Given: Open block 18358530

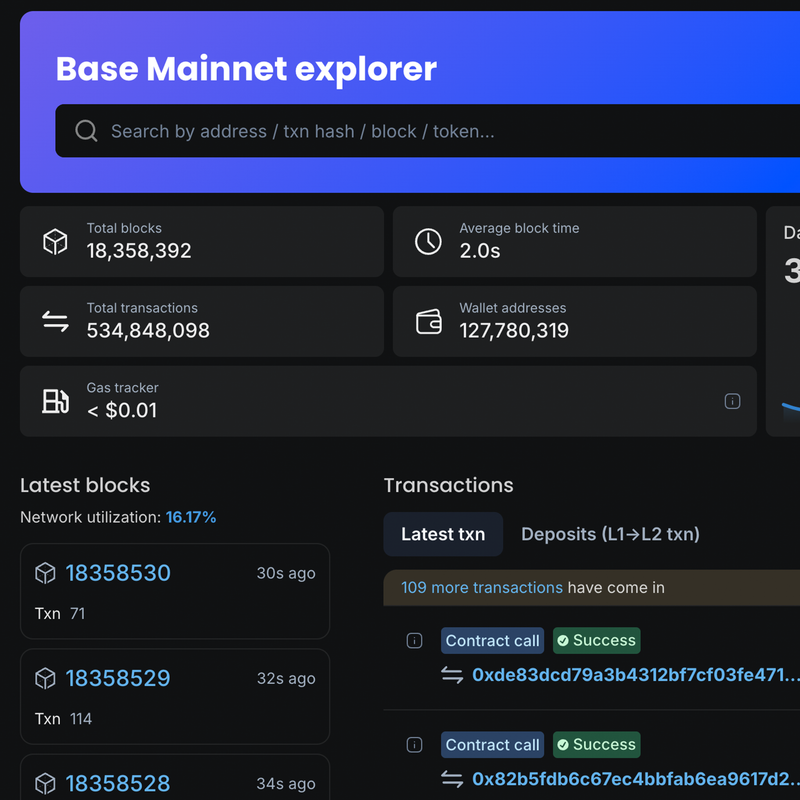Looking at the screenshot, I should [118, 573].
